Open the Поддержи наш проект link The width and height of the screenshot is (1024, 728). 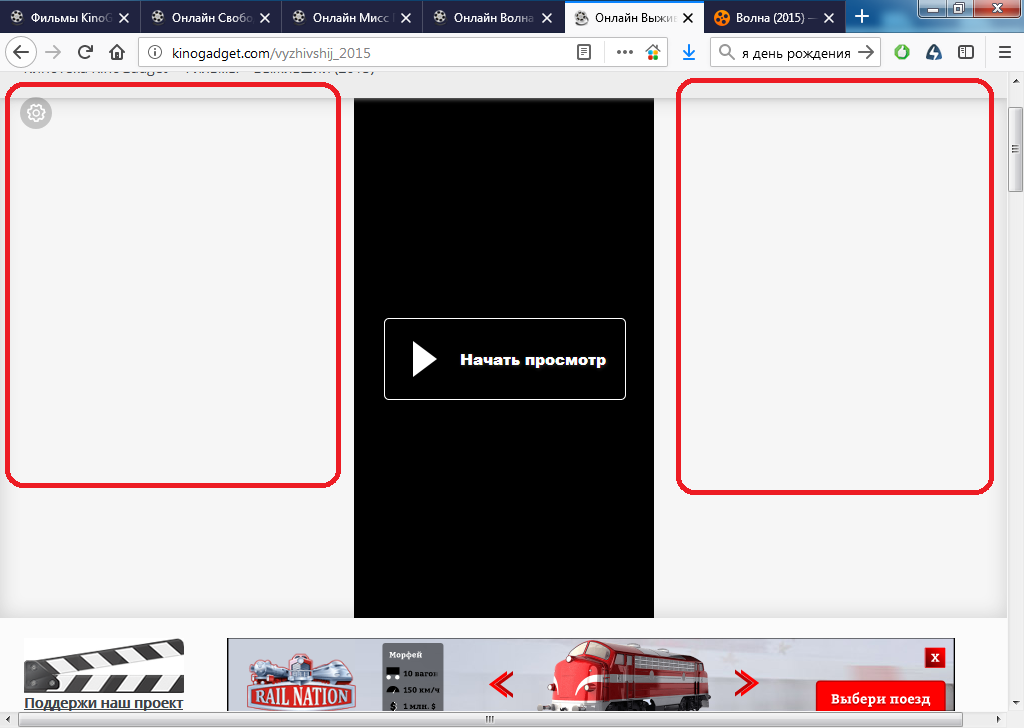pos(104,703)
